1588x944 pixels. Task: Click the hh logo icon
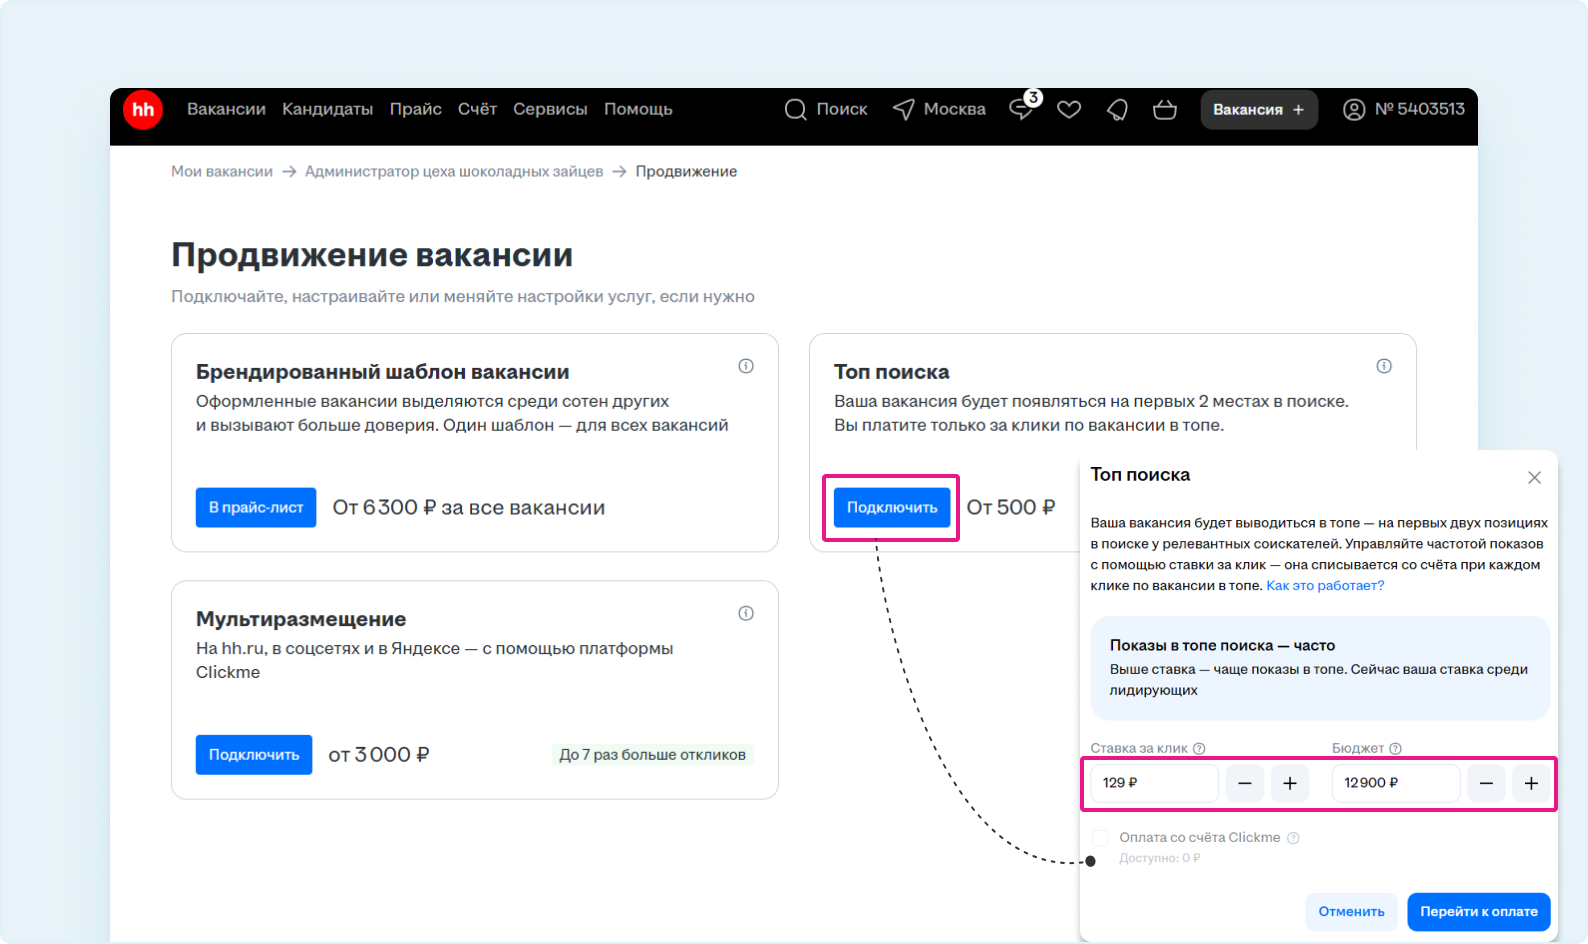(143, 110)
